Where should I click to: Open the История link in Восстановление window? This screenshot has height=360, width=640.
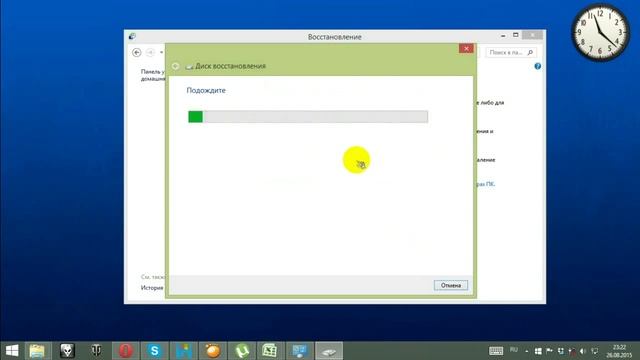point(152,288)
